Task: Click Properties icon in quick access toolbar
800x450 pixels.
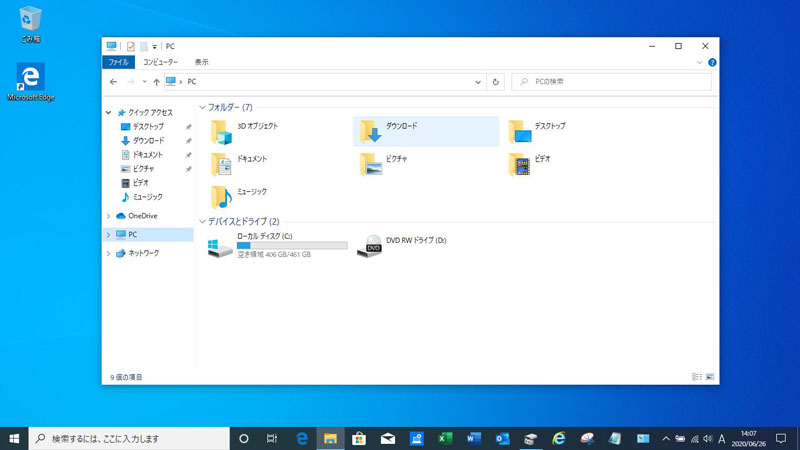Action: coord(131,46)
